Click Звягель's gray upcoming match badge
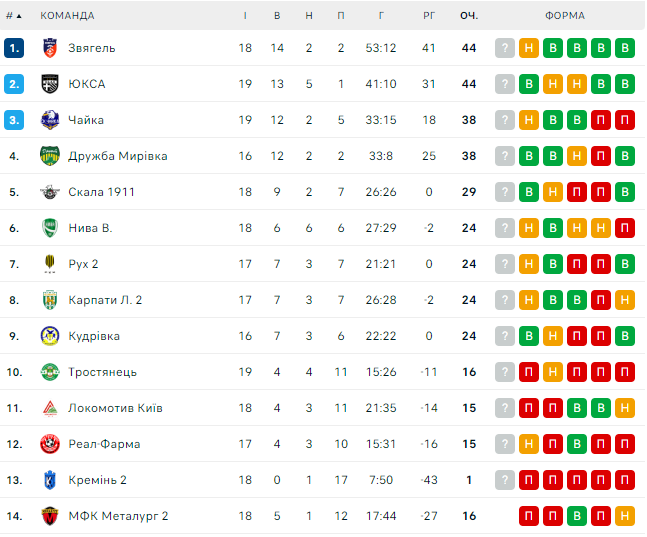Viewport: 647px width, 537px height. (x=505, y=48)
